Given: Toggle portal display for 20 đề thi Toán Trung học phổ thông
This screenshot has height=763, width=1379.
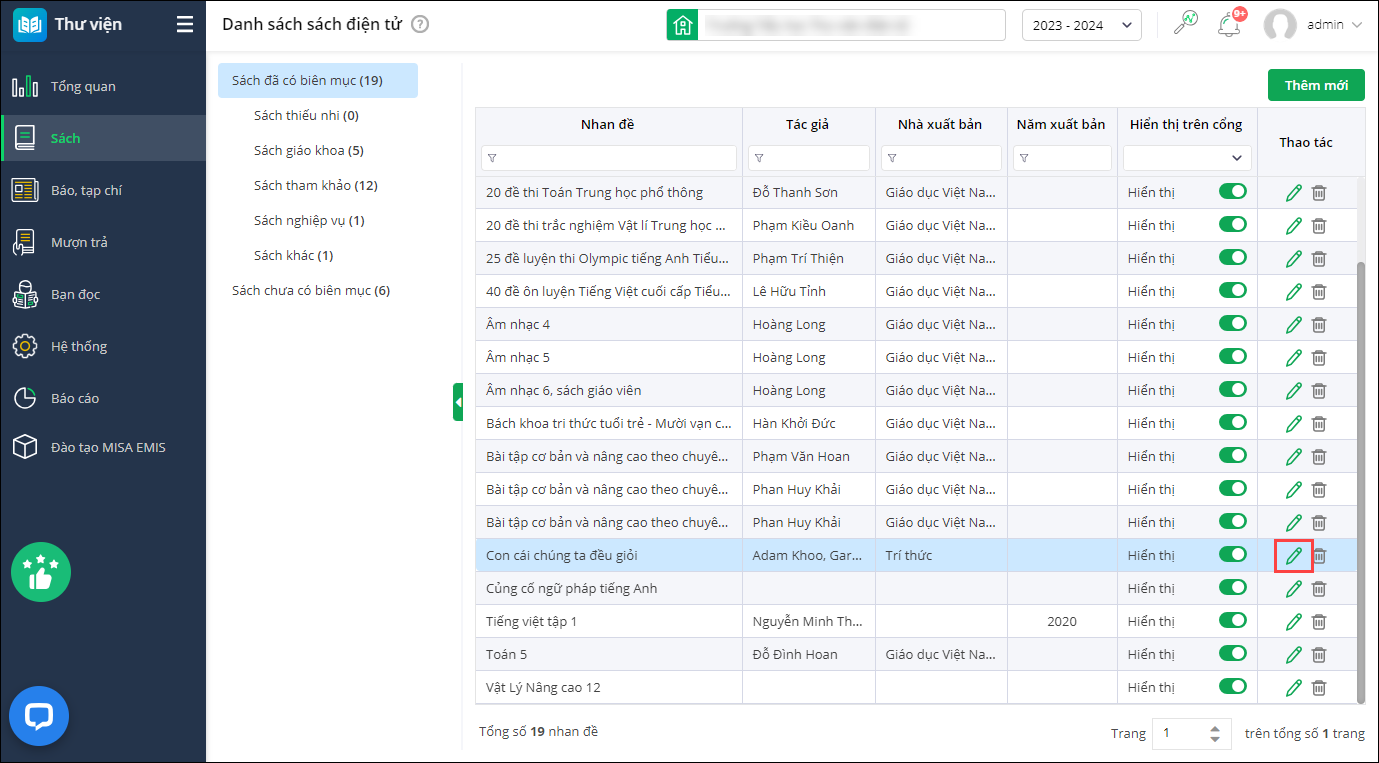Looking at the screenshot, I should pyautogui.click(x=1233, y=192).
